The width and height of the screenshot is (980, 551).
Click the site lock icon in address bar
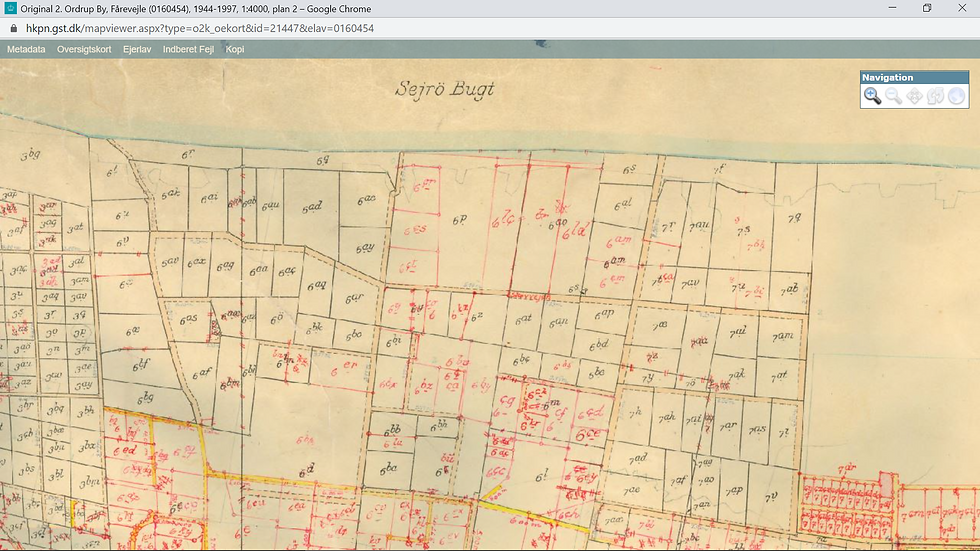14,28
